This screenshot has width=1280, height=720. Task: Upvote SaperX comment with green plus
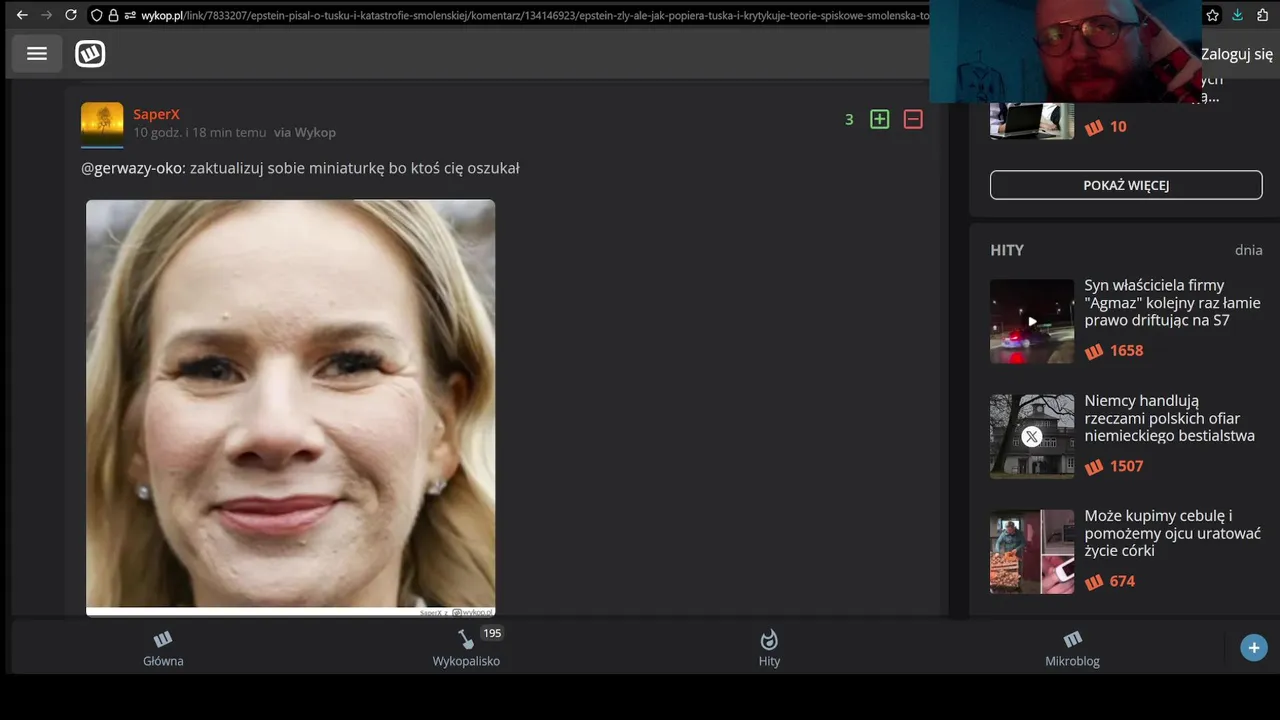(x=879, y=119)
